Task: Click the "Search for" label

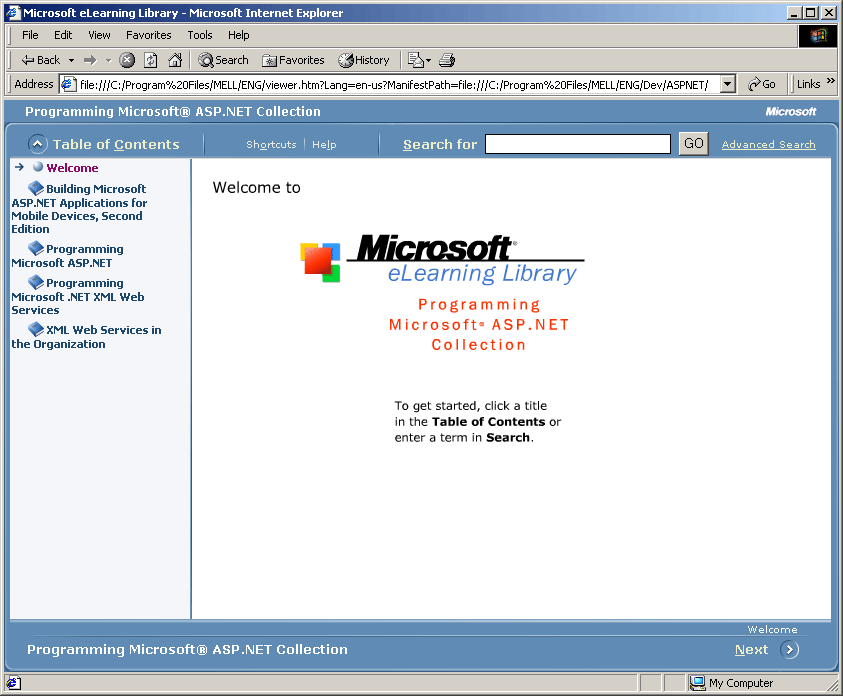Action: coord(440,144)
